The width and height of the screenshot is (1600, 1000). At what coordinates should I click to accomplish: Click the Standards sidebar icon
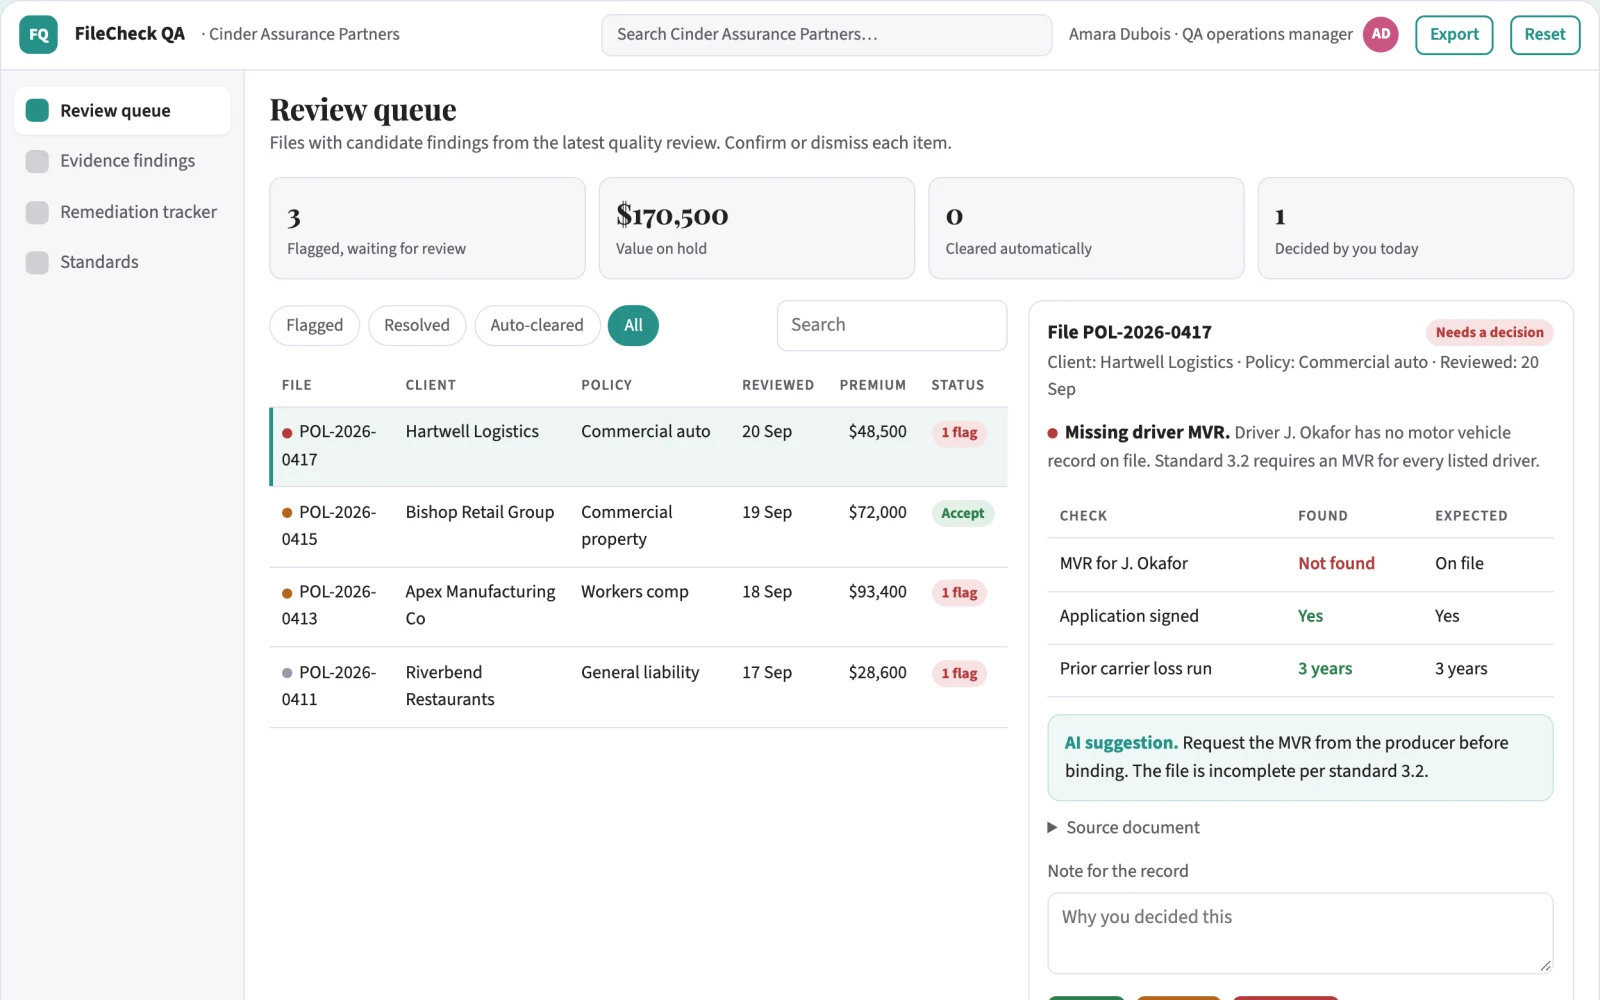tap(37, 262)
